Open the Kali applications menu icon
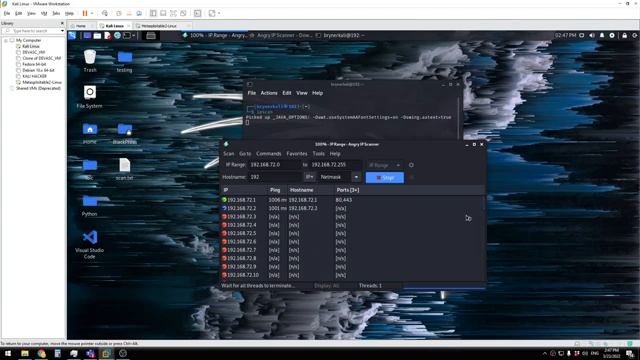Viewport: 640px width, 360px height. [x=72, y=36]
